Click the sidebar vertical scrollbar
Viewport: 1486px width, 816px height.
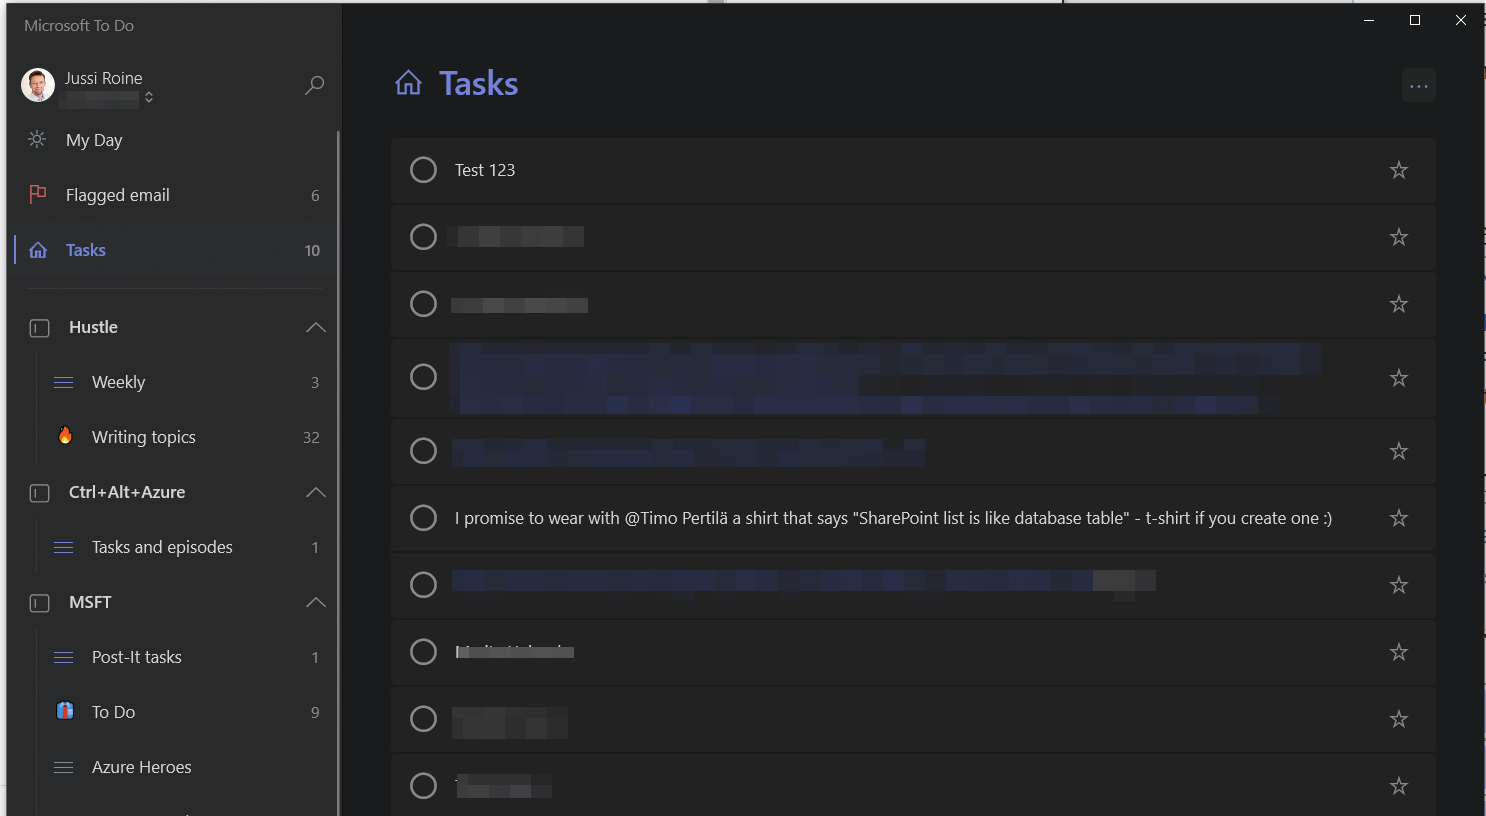click(x=338, y=470)
